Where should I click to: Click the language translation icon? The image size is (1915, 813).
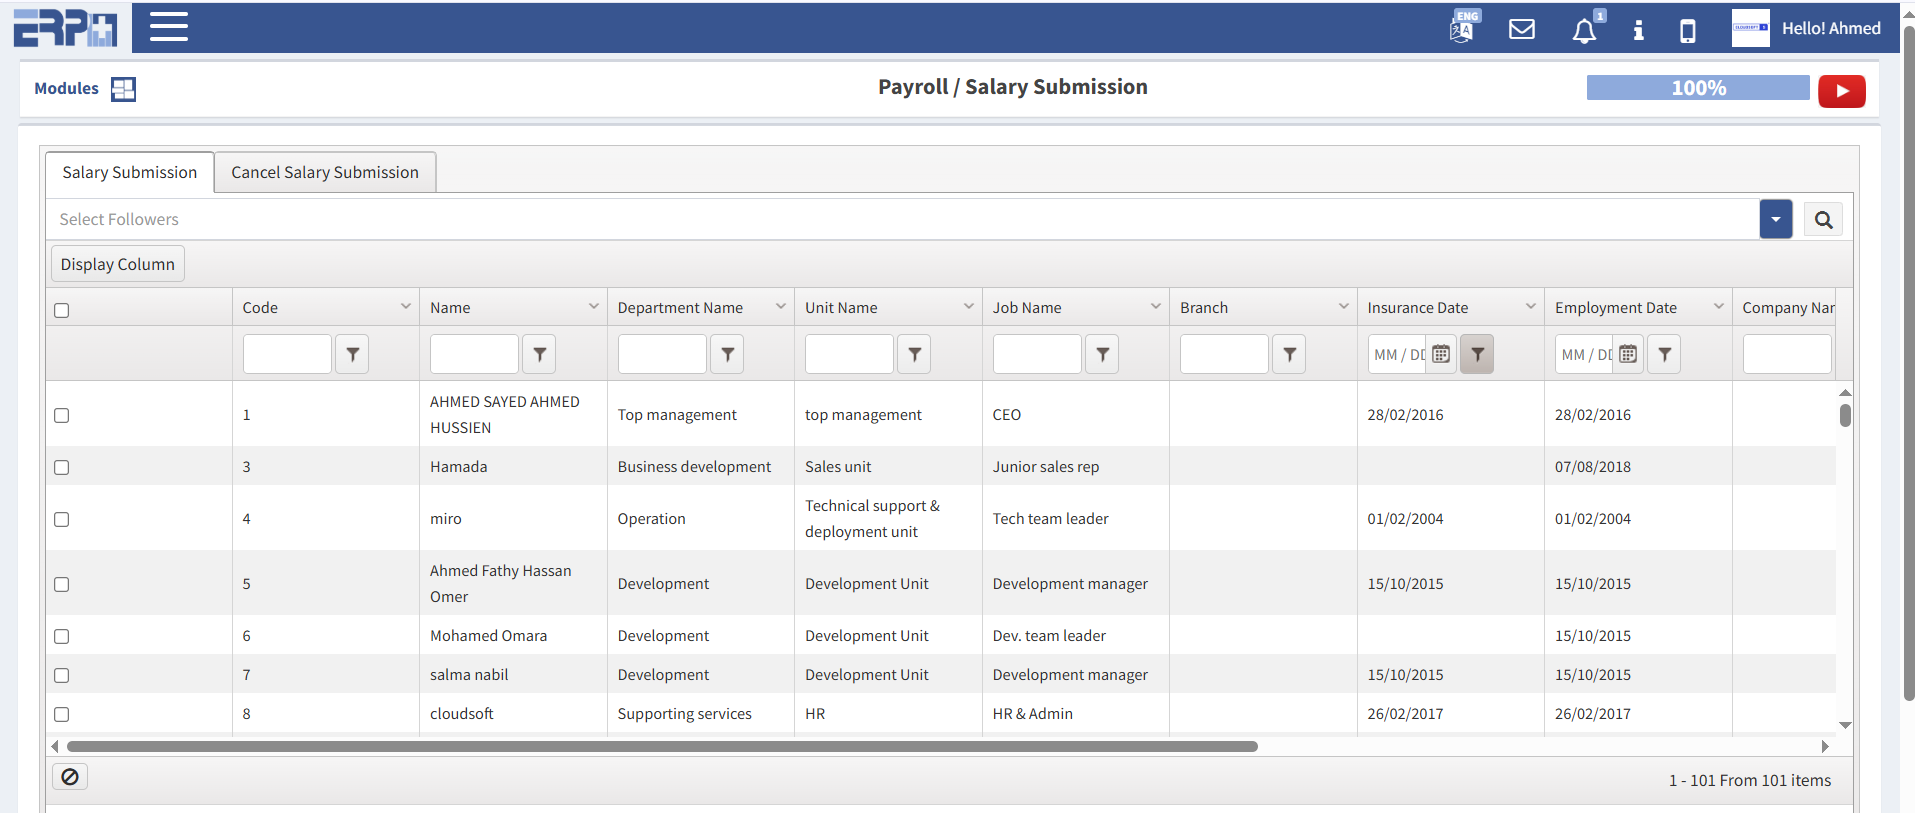(1462, 29)
